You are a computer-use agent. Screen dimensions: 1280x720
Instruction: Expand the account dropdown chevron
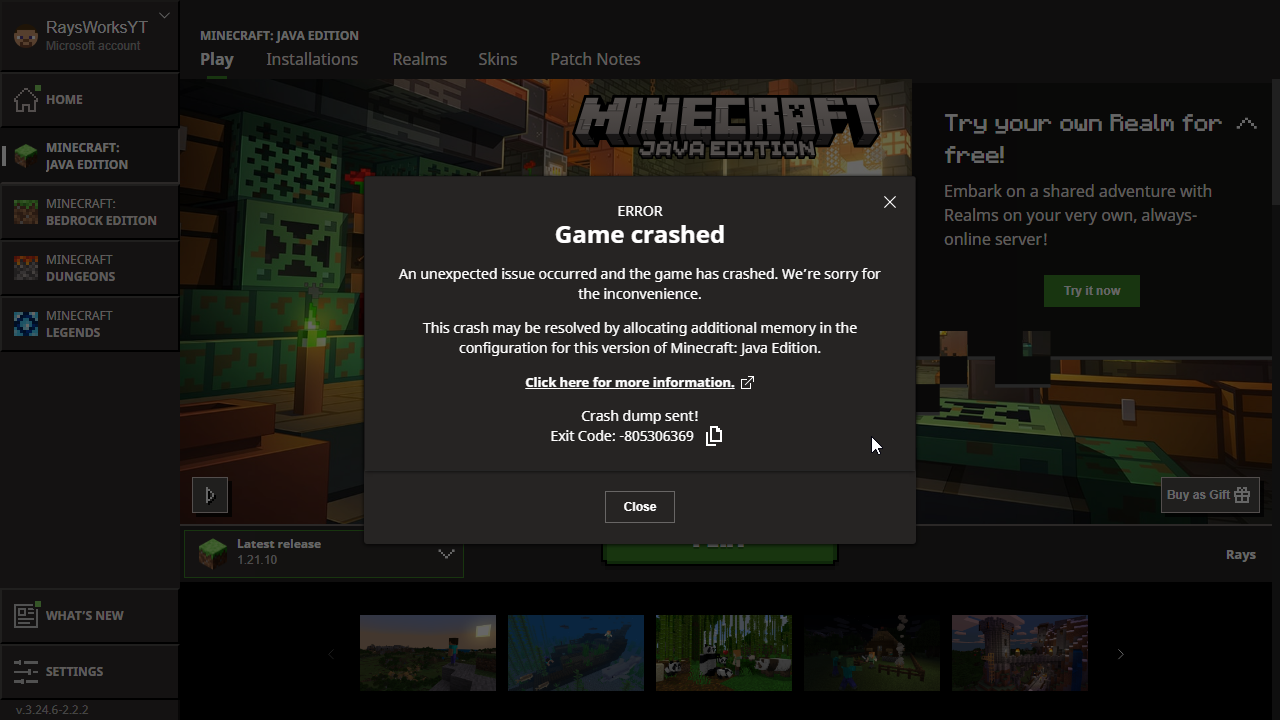click(165, 16)
